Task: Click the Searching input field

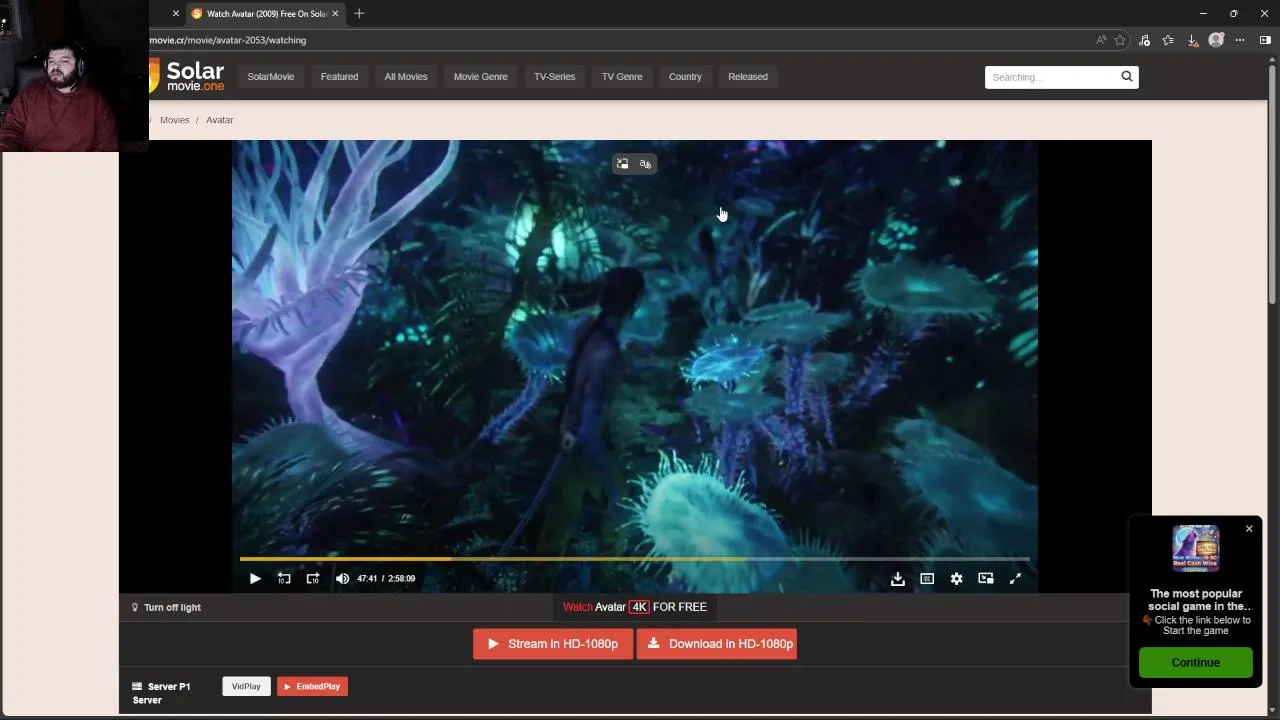Action: [1050, 77]
